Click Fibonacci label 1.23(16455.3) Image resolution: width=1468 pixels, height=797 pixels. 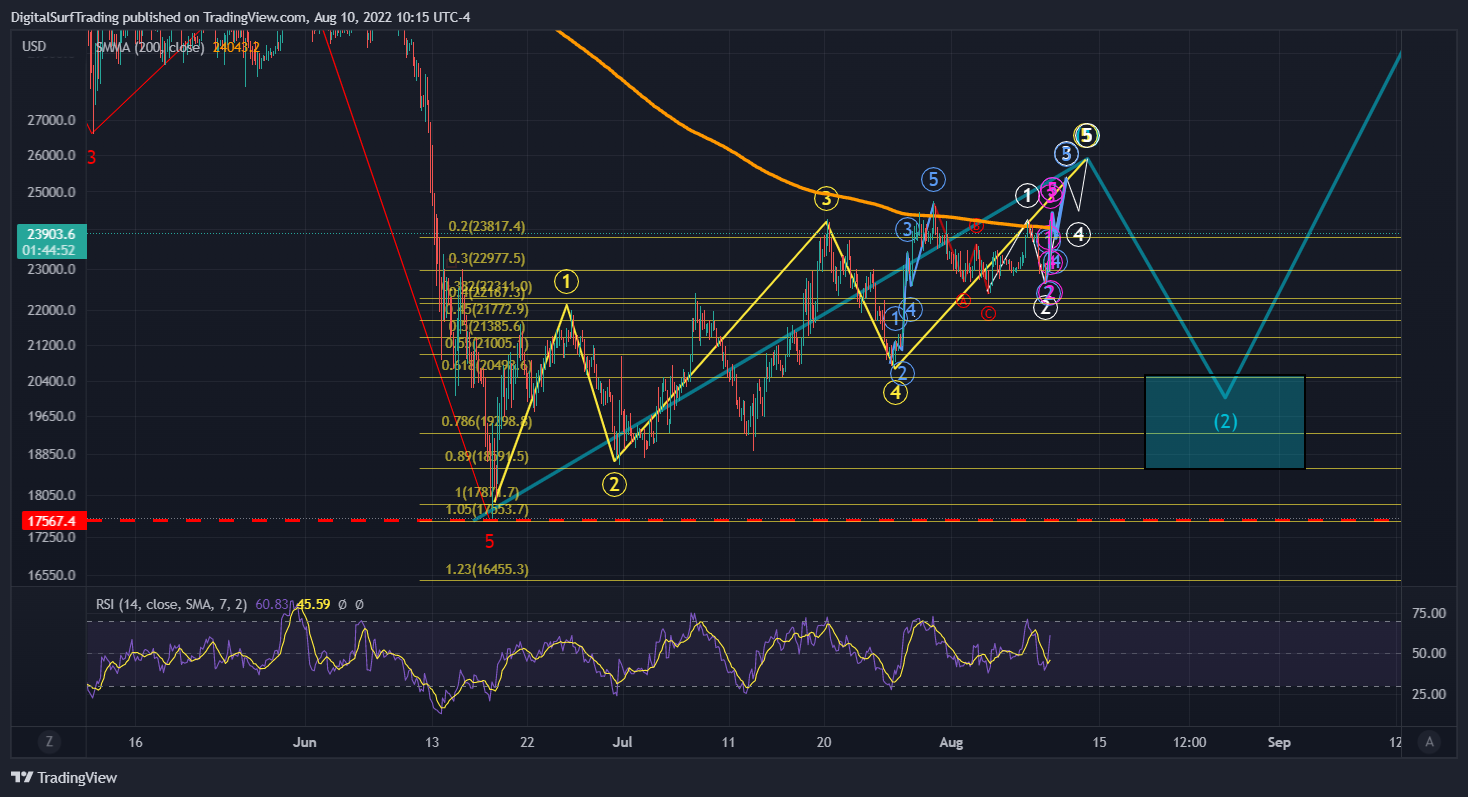coord(487,570)
